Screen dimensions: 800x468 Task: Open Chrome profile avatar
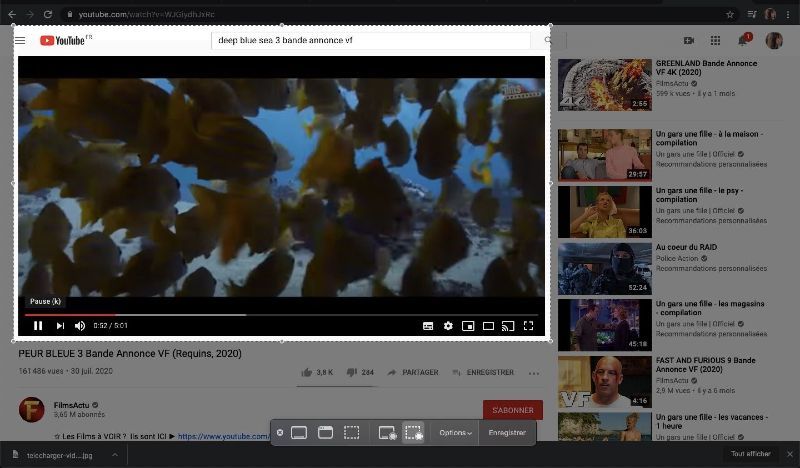point(770,14)
